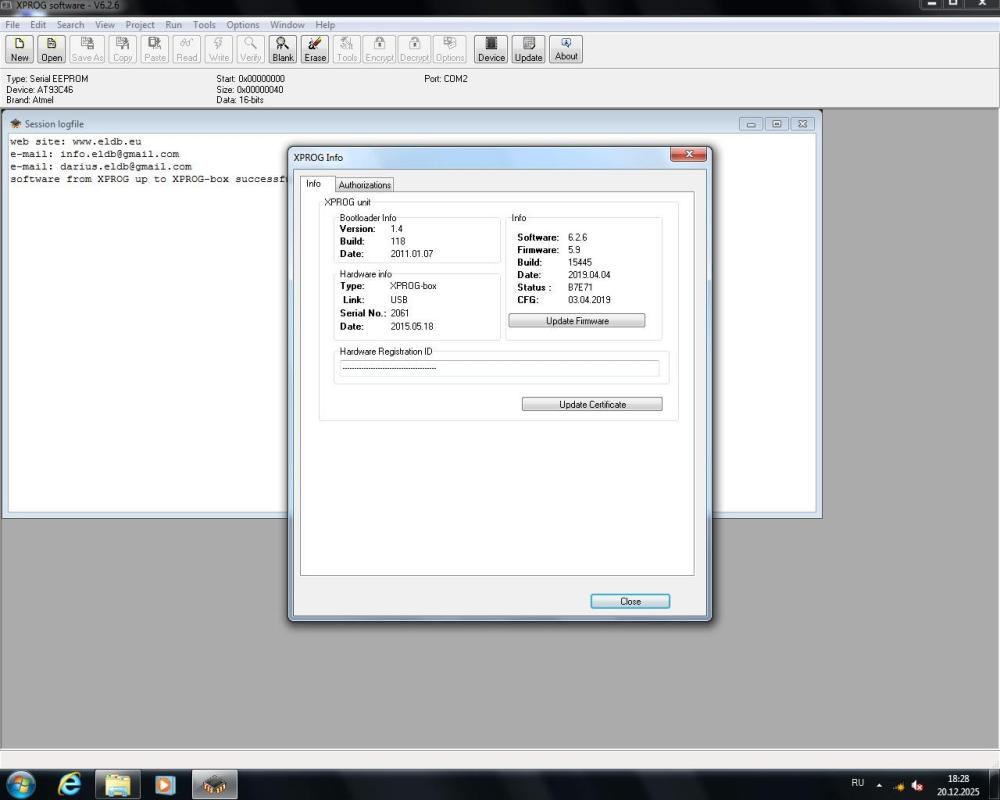
Task: Click the firmware build value 15445
Action: (x=580, y=262)
